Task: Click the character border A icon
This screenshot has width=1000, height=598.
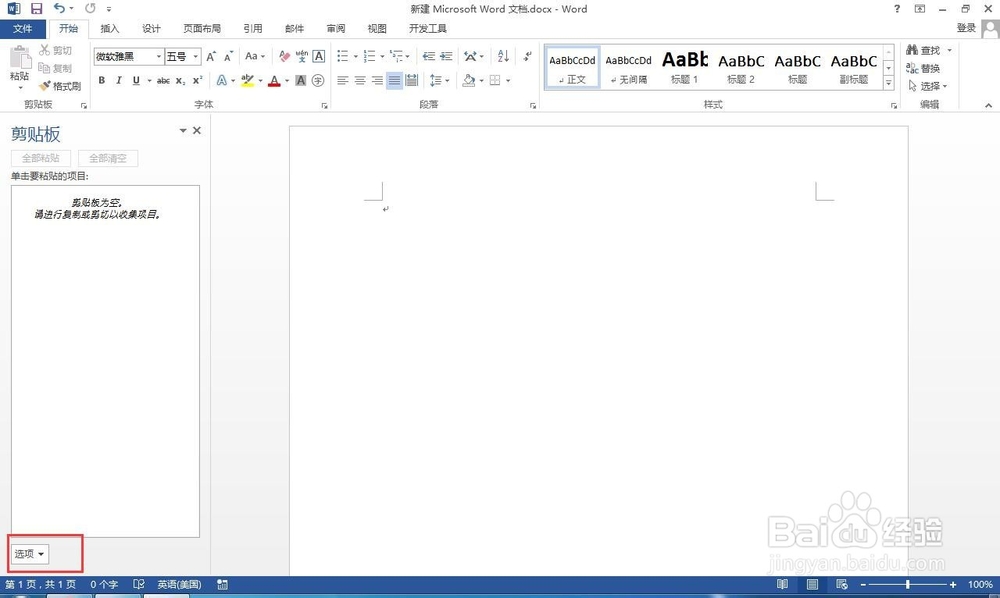Action: point(319,57)
